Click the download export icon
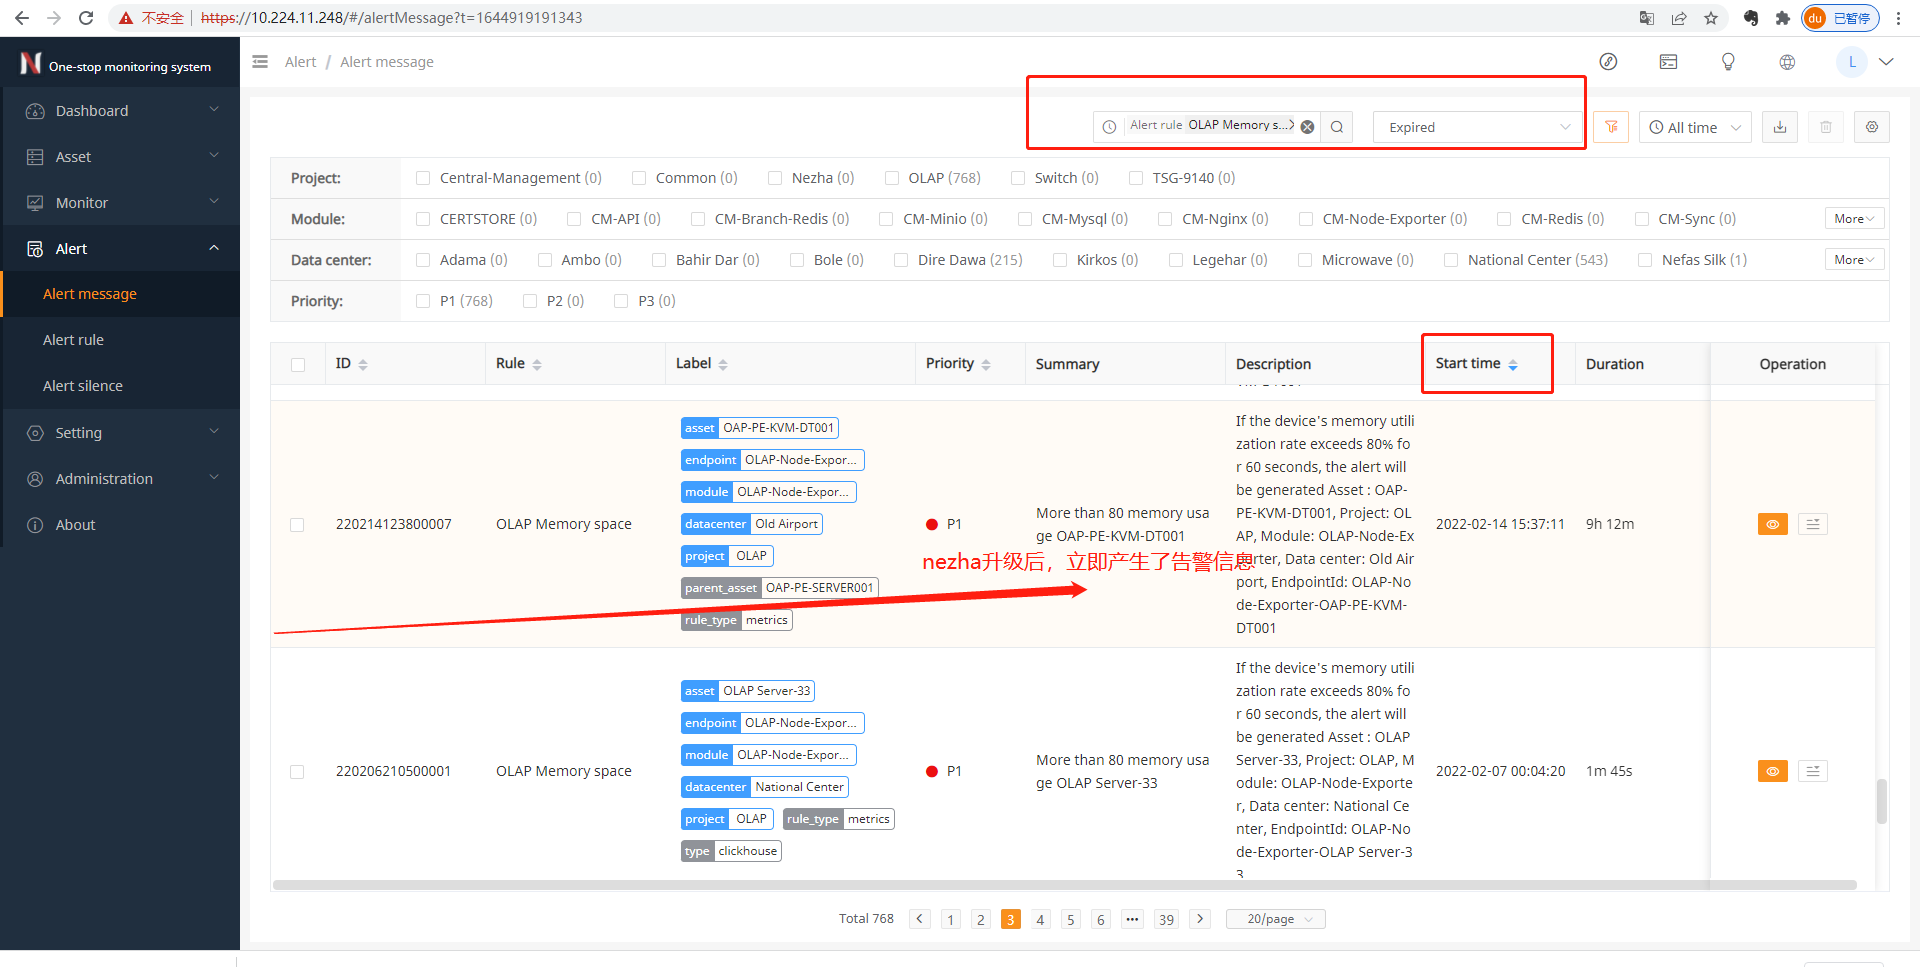1920x967 pixels. coord(1780,127)
